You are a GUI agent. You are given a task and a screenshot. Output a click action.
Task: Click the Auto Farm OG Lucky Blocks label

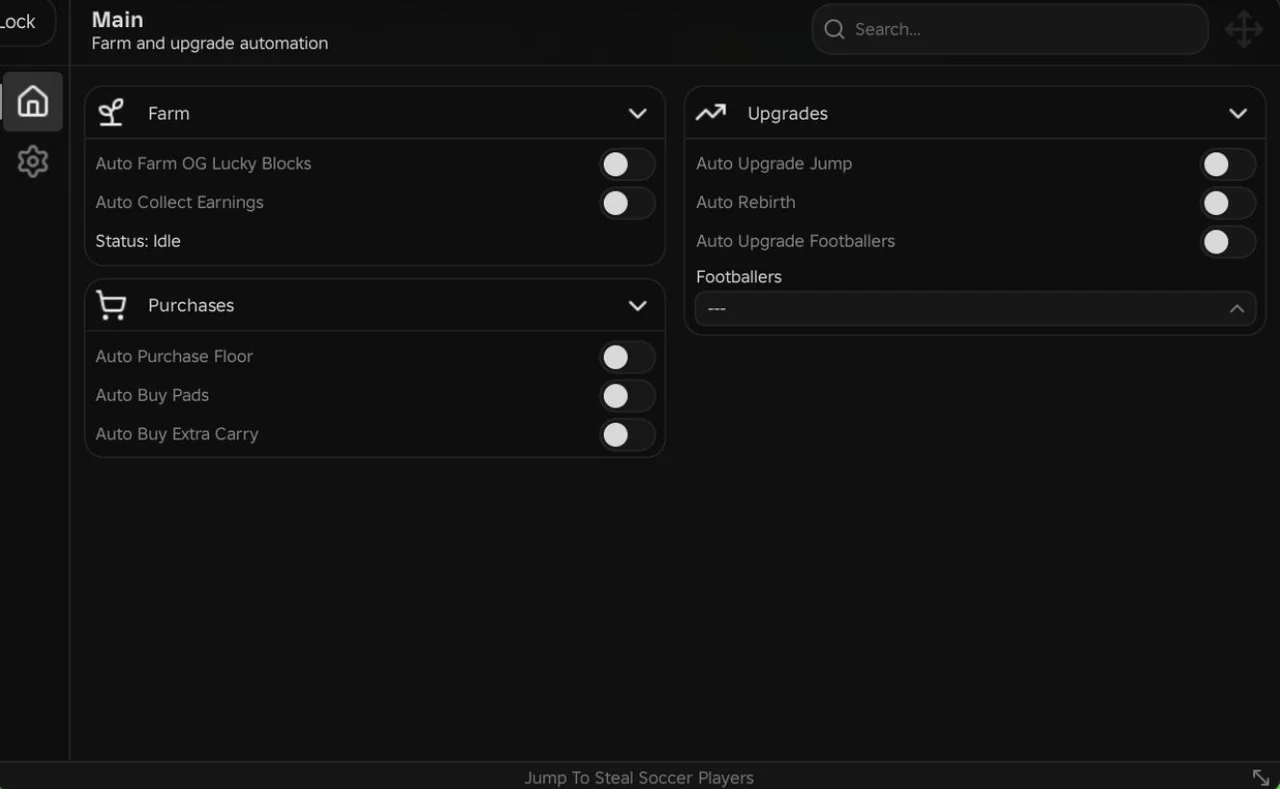tap(203, 164)
